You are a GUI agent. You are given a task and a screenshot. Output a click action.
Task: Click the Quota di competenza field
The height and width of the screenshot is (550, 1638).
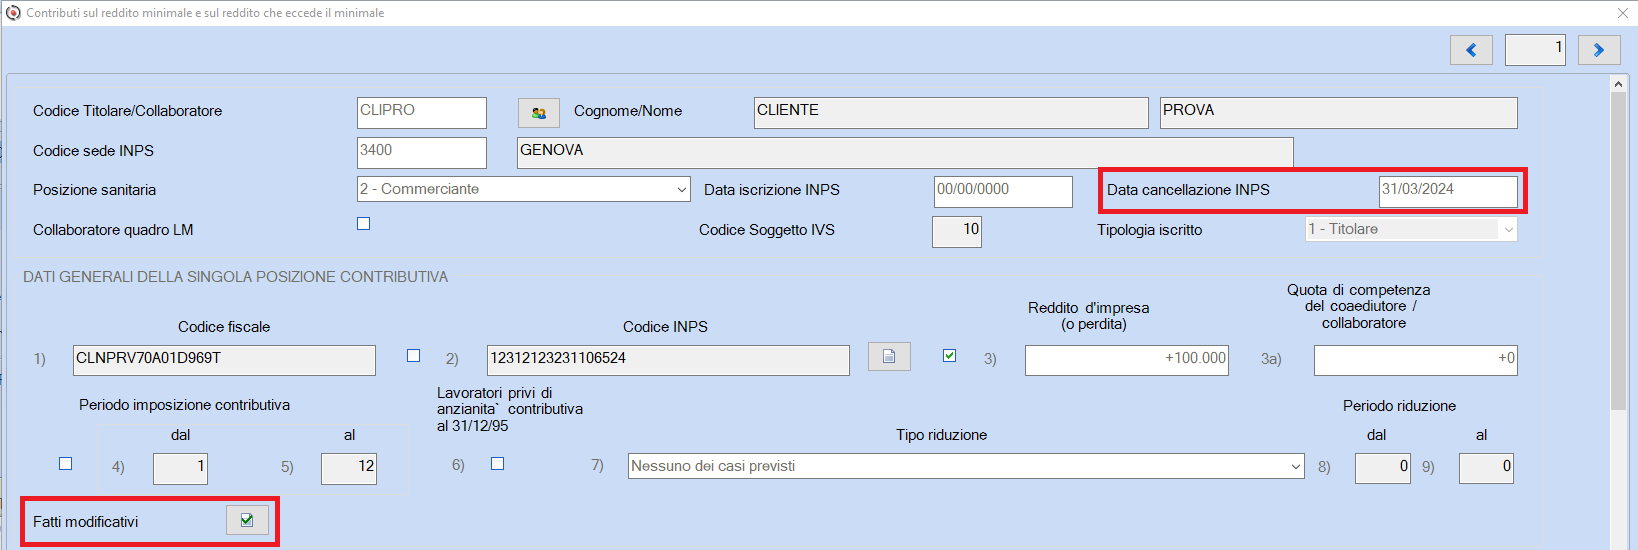point(1416,360)
